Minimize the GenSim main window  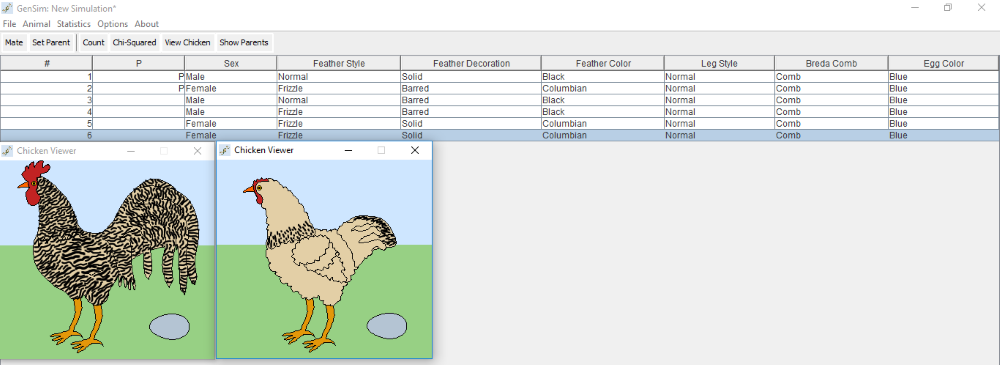pyautogui.click(x=915, y=8)
